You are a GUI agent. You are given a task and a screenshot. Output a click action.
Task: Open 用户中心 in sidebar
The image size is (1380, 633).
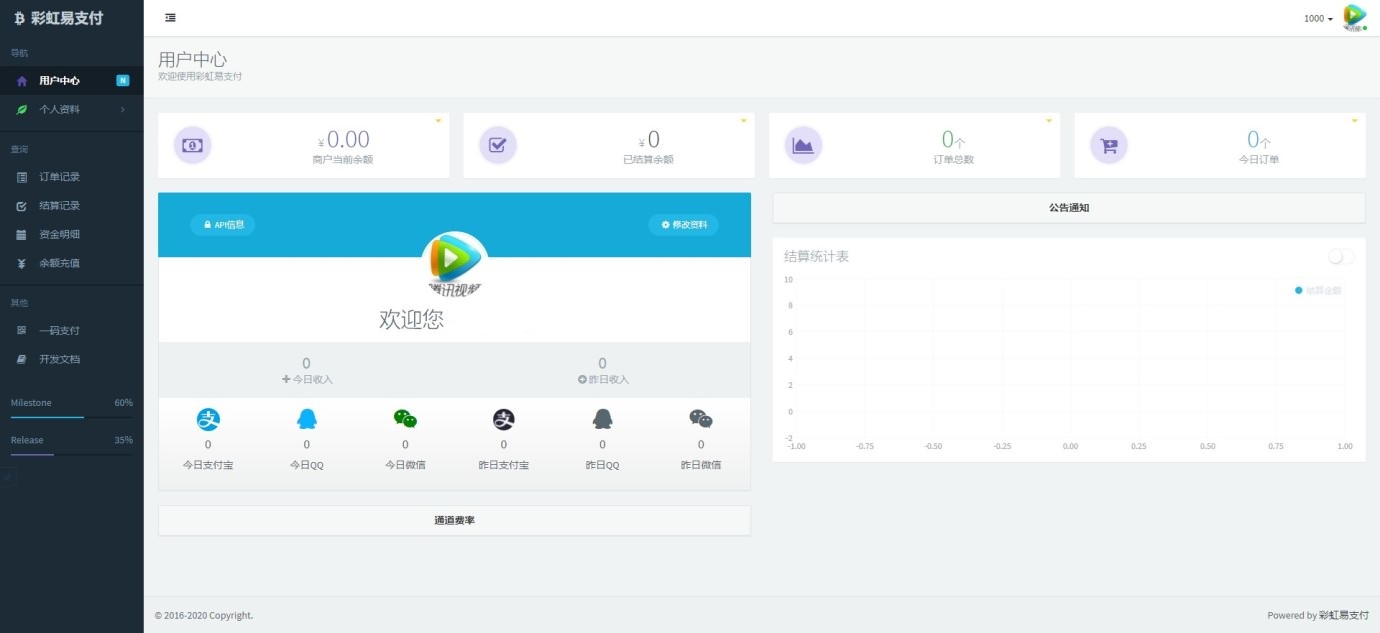click(x=72, y=81)
